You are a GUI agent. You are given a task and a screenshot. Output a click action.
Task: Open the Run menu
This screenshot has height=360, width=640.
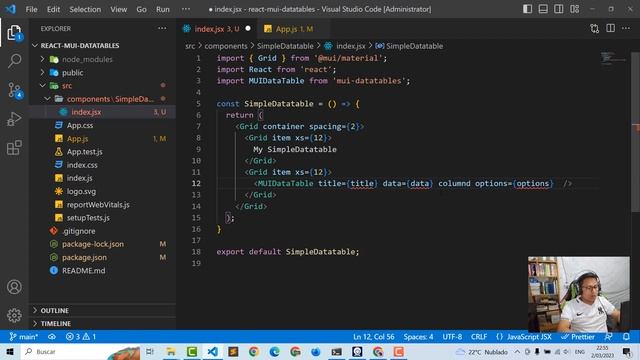[162, 9]
